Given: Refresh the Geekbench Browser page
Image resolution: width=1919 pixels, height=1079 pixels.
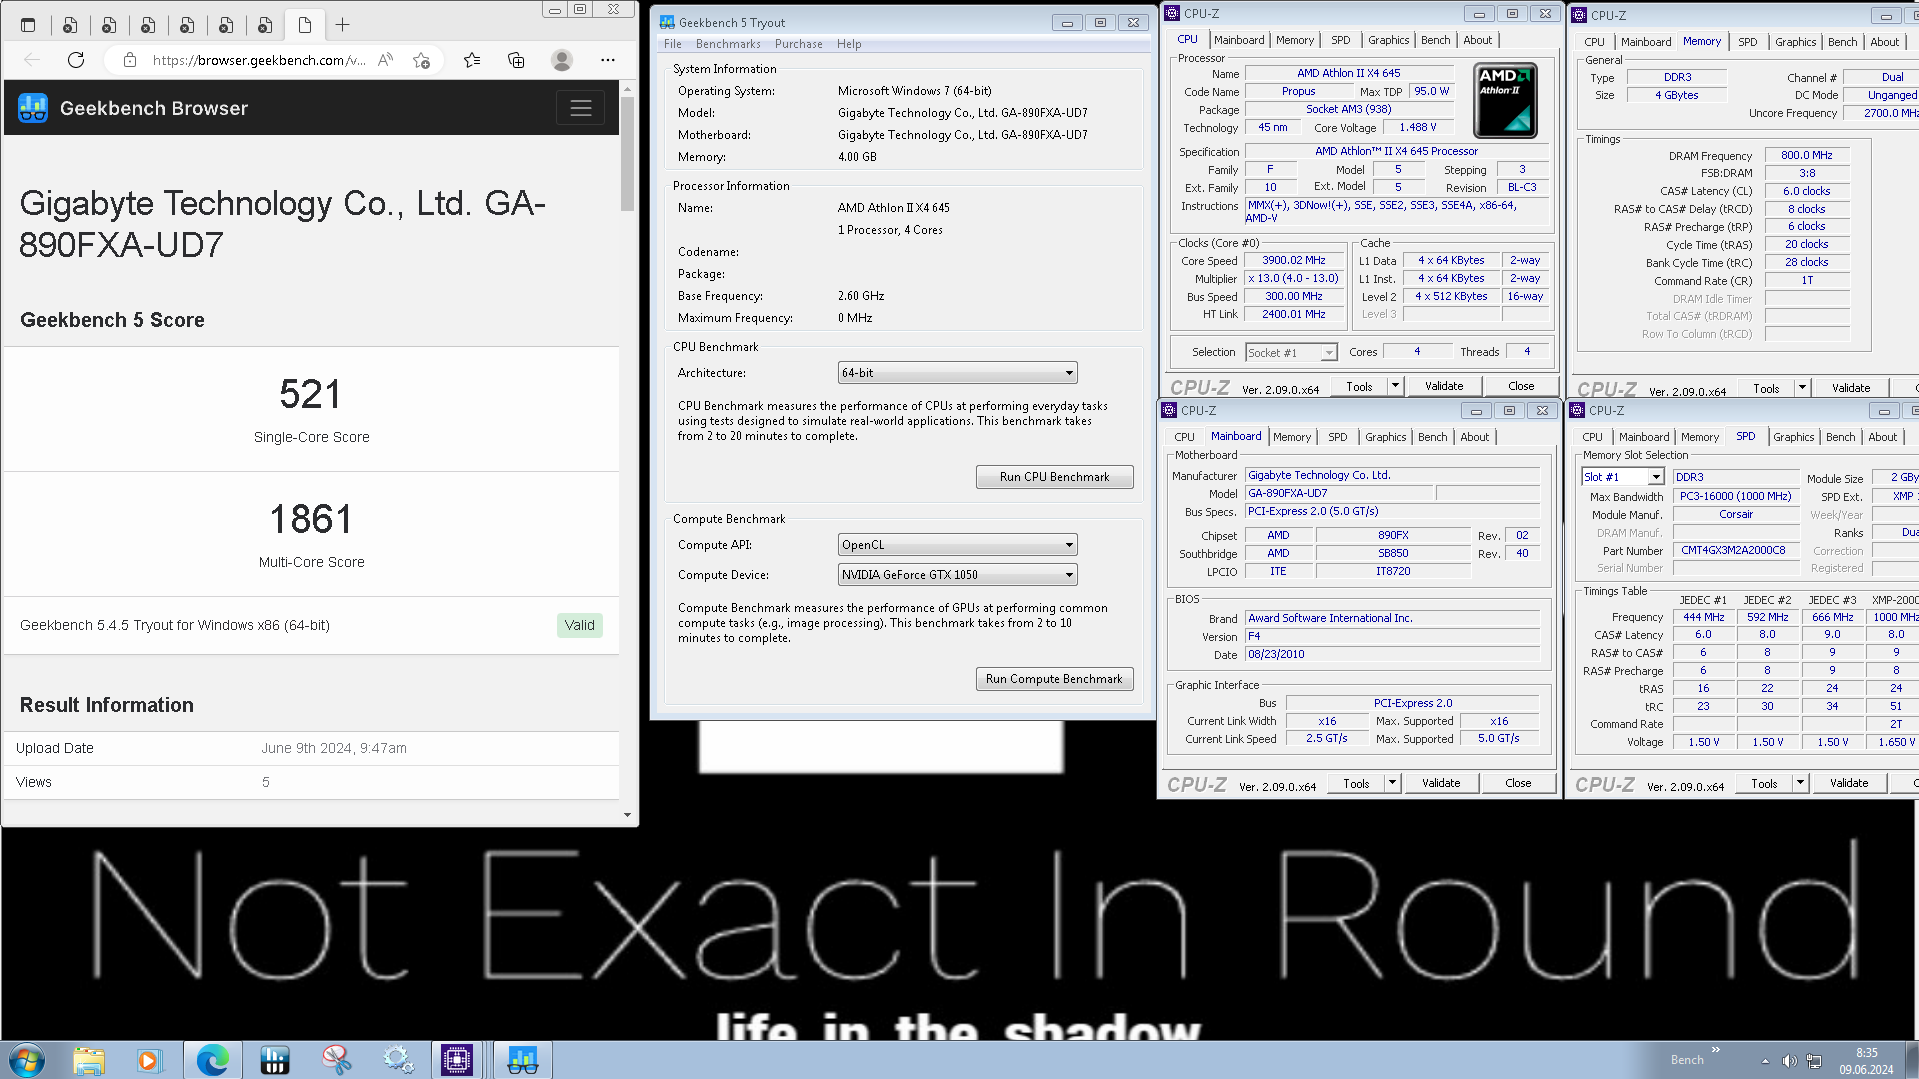Looking at the screenshot, I should pos(76,60).
